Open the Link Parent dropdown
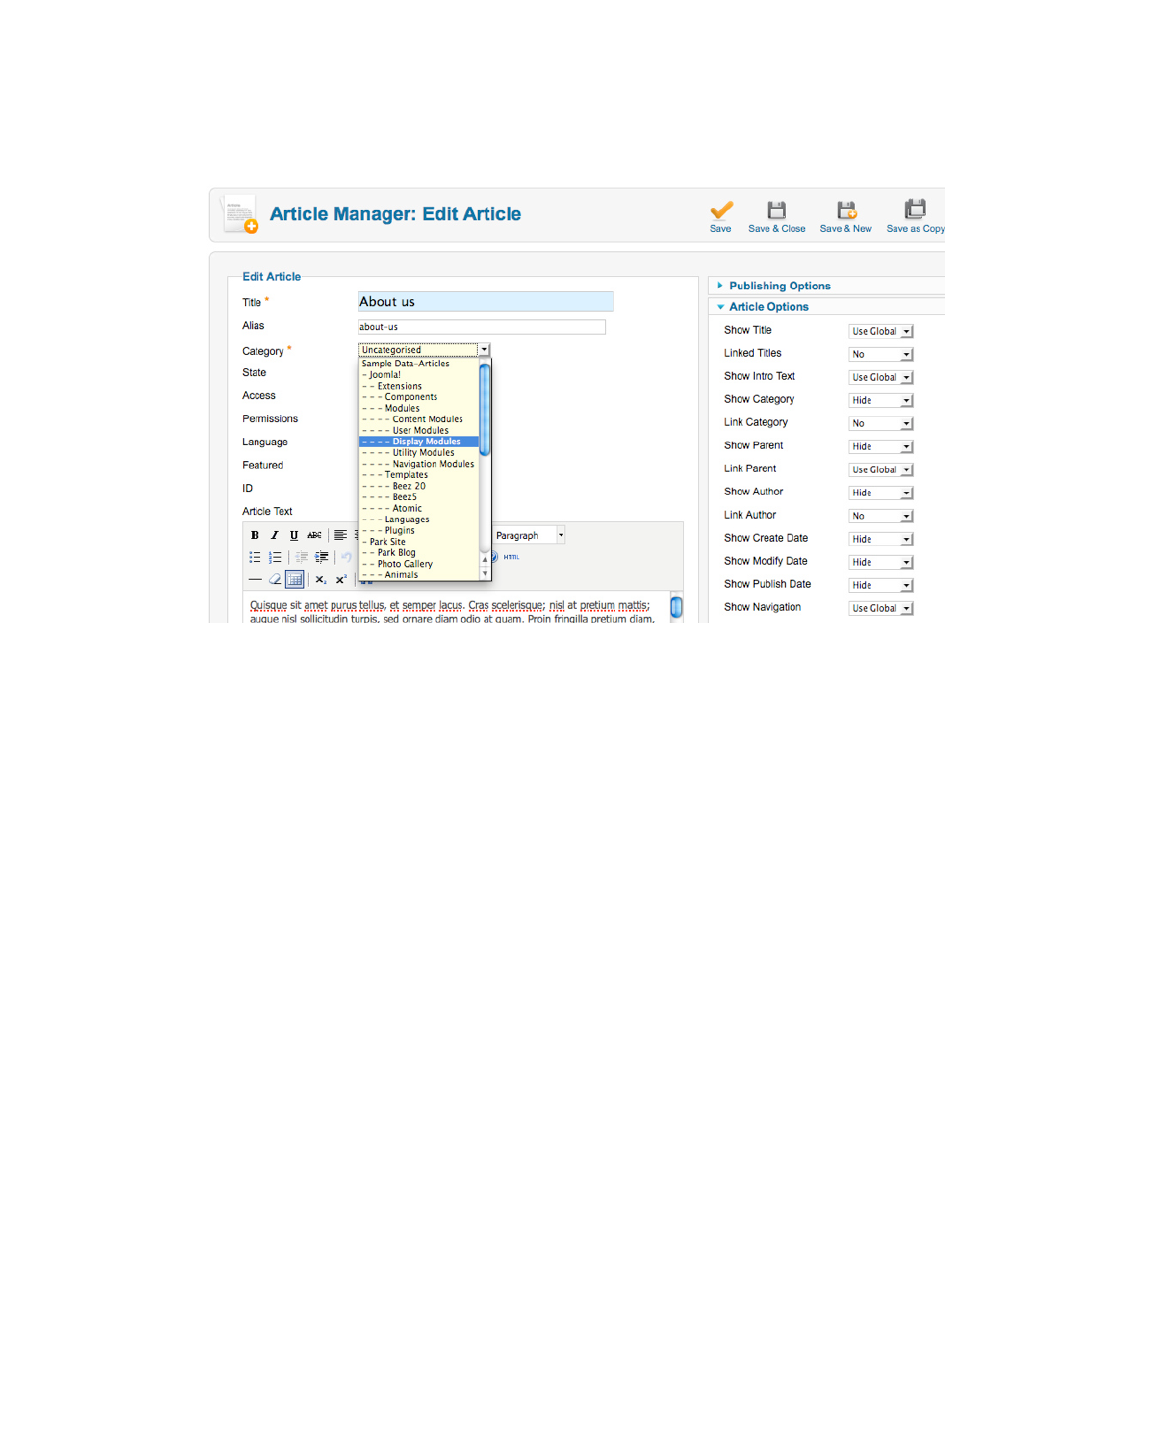Screen dimensions: 1152x1440 [x=881, y=470]
